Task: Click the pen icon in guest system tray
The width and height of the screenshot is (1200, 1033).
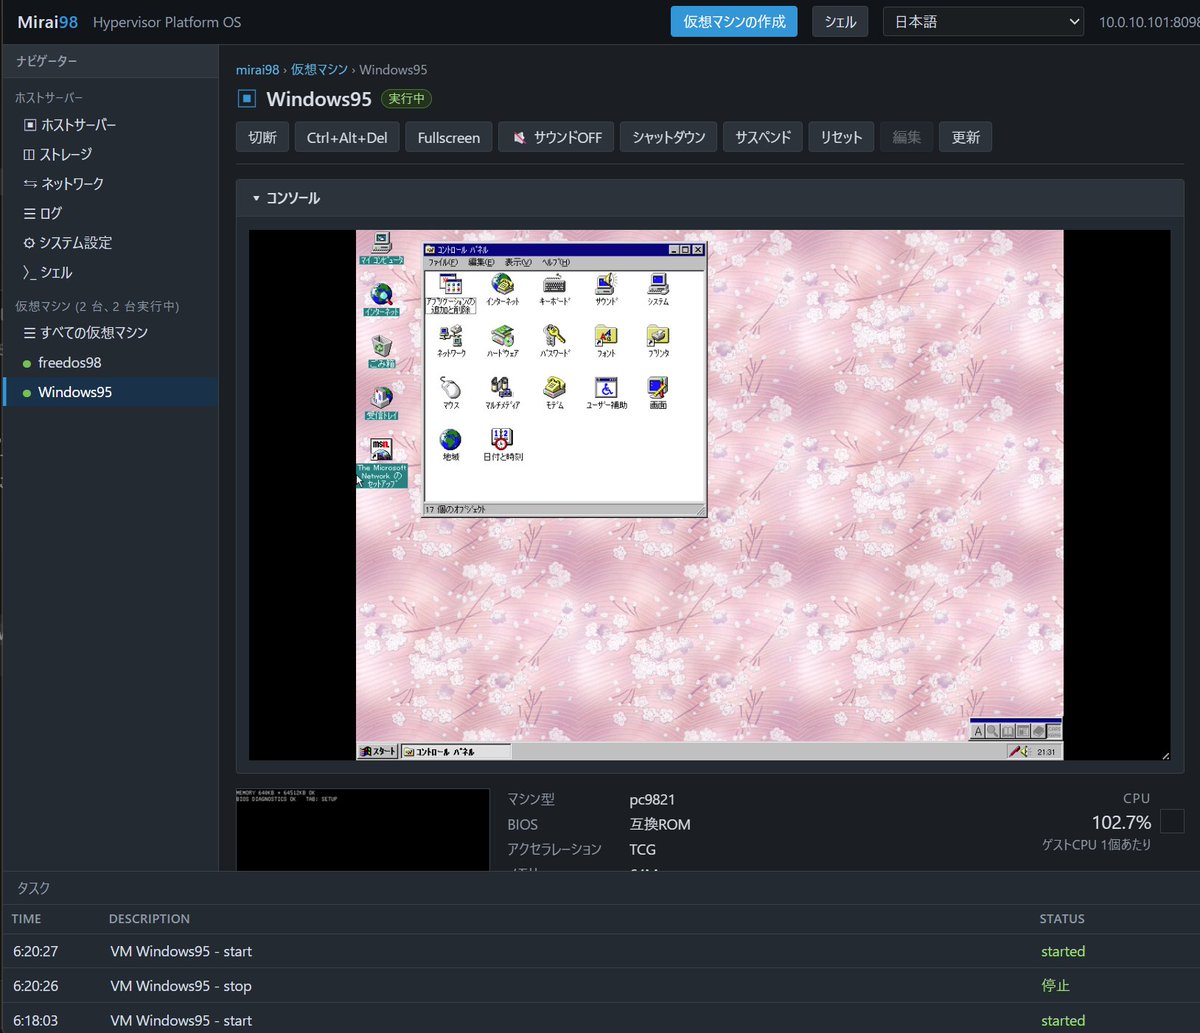Action: [1014, 751]
